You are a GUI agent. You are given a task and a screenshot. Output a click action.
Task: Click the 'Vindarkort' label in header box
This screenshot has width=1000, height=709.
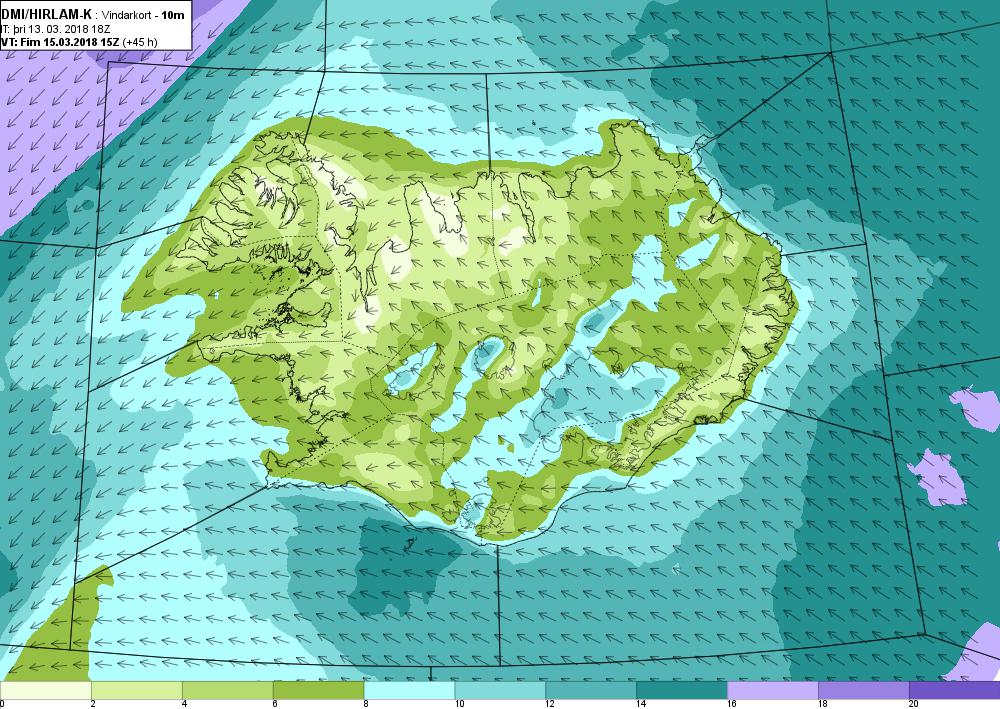coord(125,15)
